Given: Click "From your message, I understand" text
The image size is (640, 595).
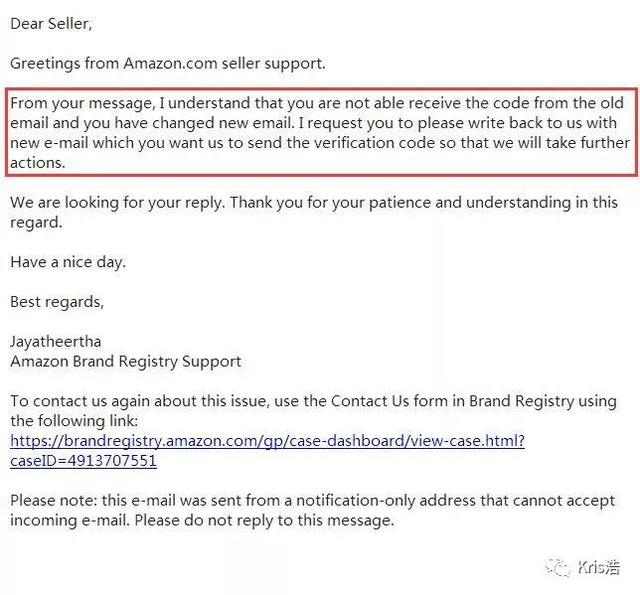Looking at the screenshot, I should tap(130, 103).
